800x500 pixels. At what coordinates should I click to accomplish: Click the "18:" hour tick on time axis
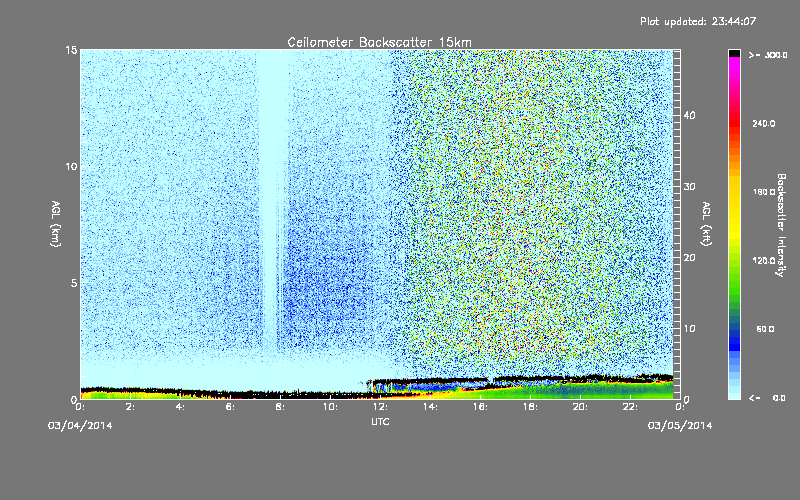point(530,407)
